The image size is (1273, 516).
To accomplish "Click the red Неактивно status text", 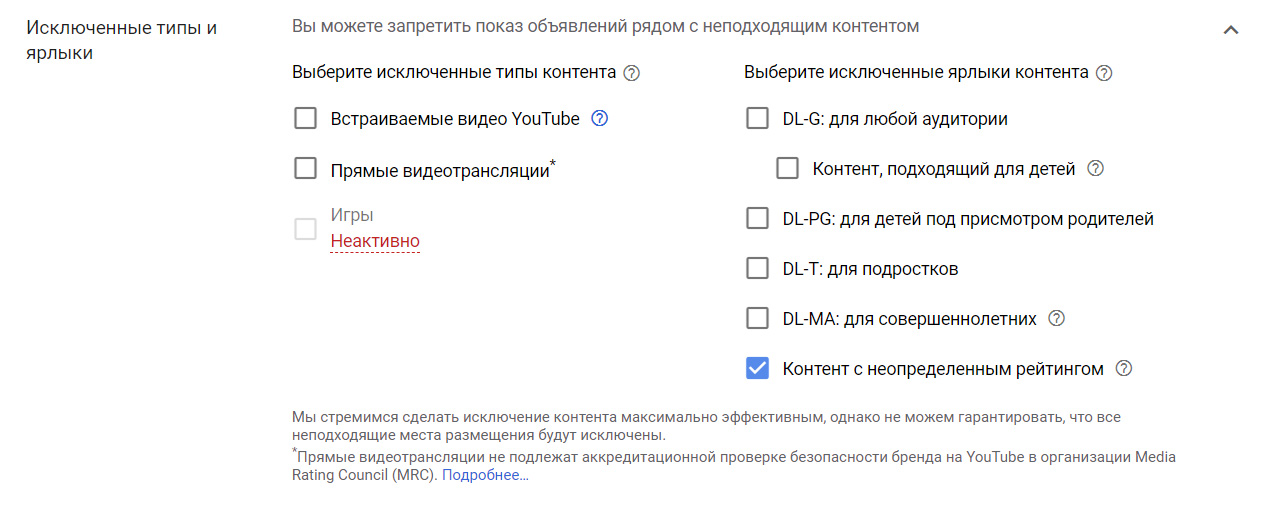I will tap(375, 241).
